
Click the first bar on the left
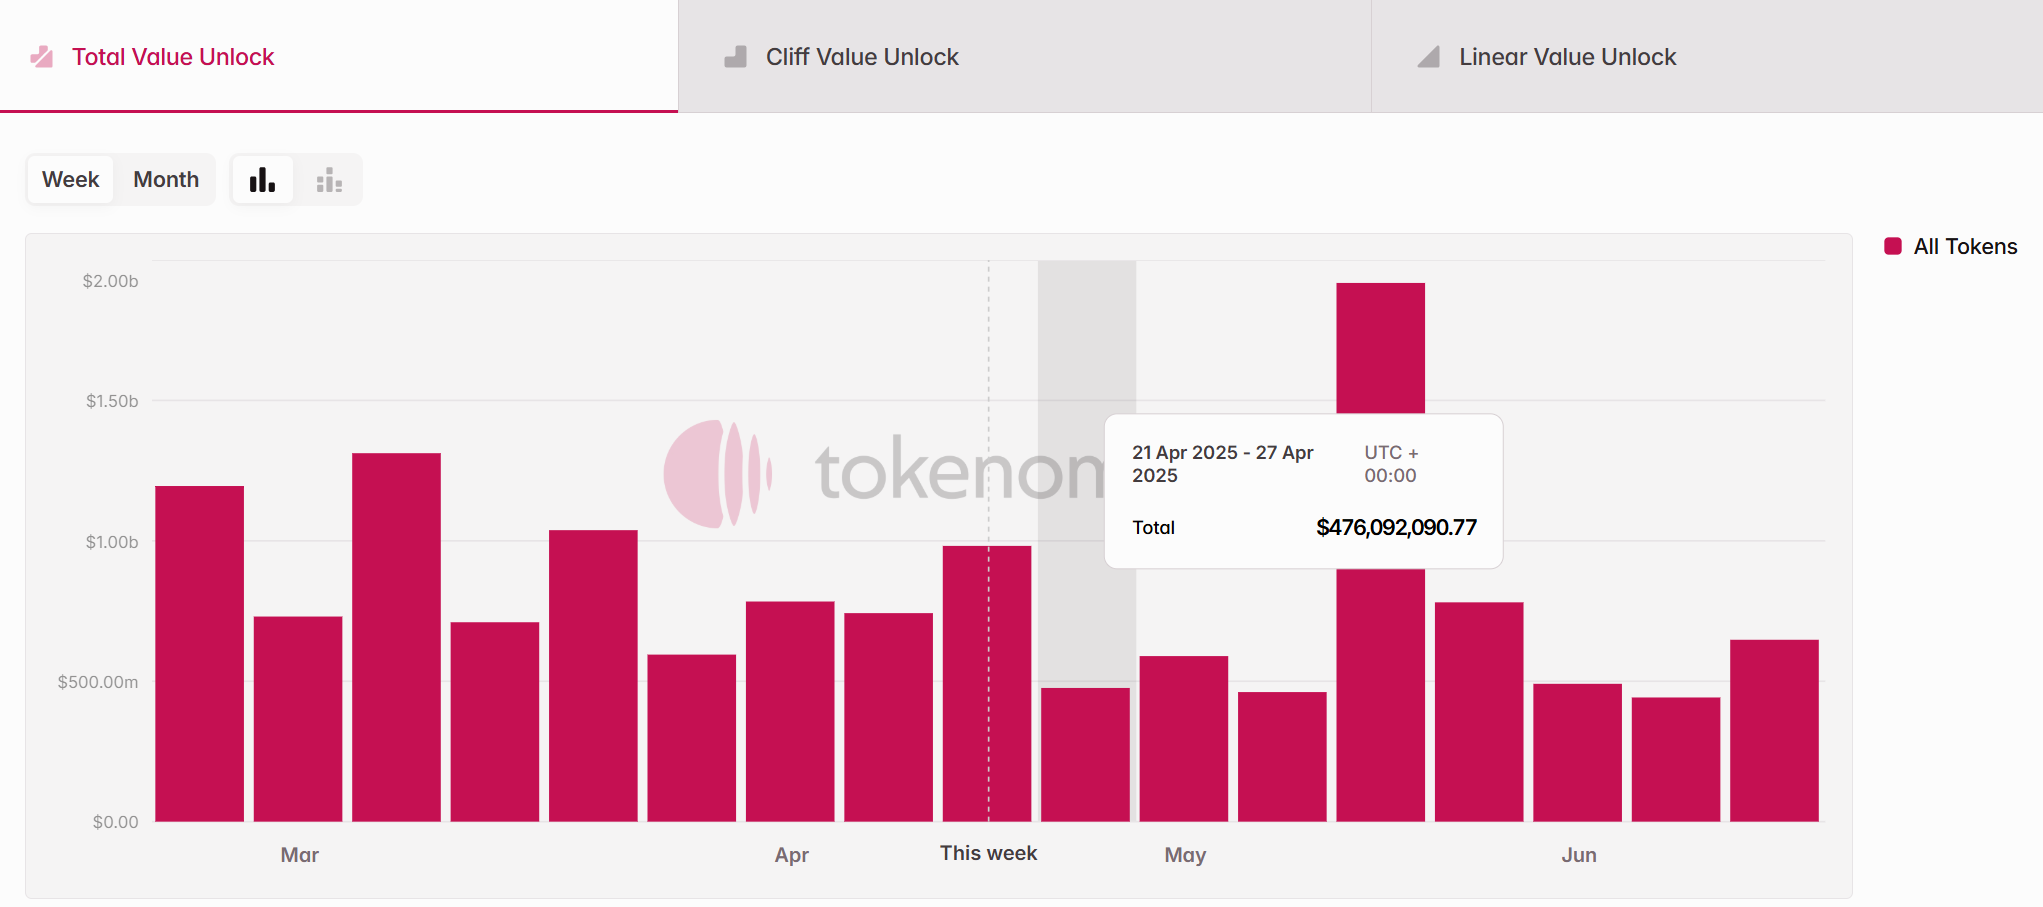[199, 654]
